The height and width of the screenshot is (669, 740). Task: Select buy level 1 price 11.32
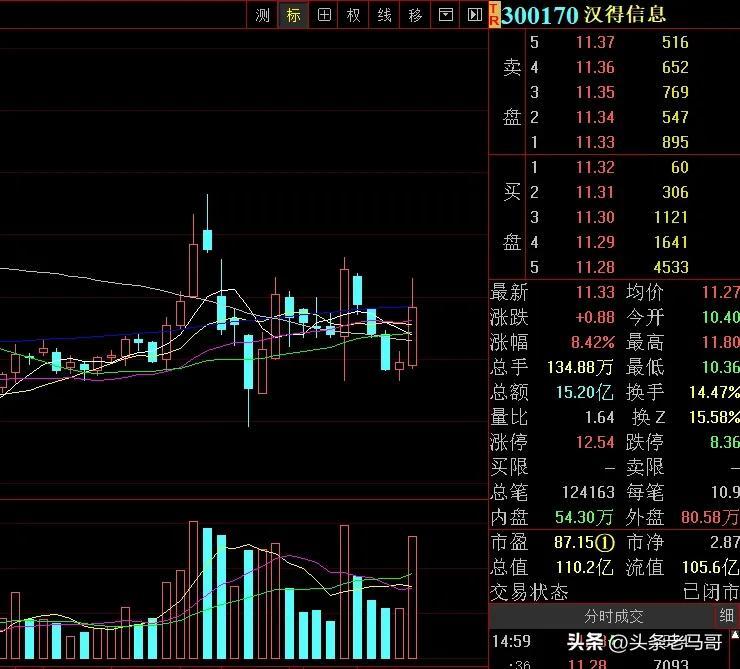pos(595,167)
